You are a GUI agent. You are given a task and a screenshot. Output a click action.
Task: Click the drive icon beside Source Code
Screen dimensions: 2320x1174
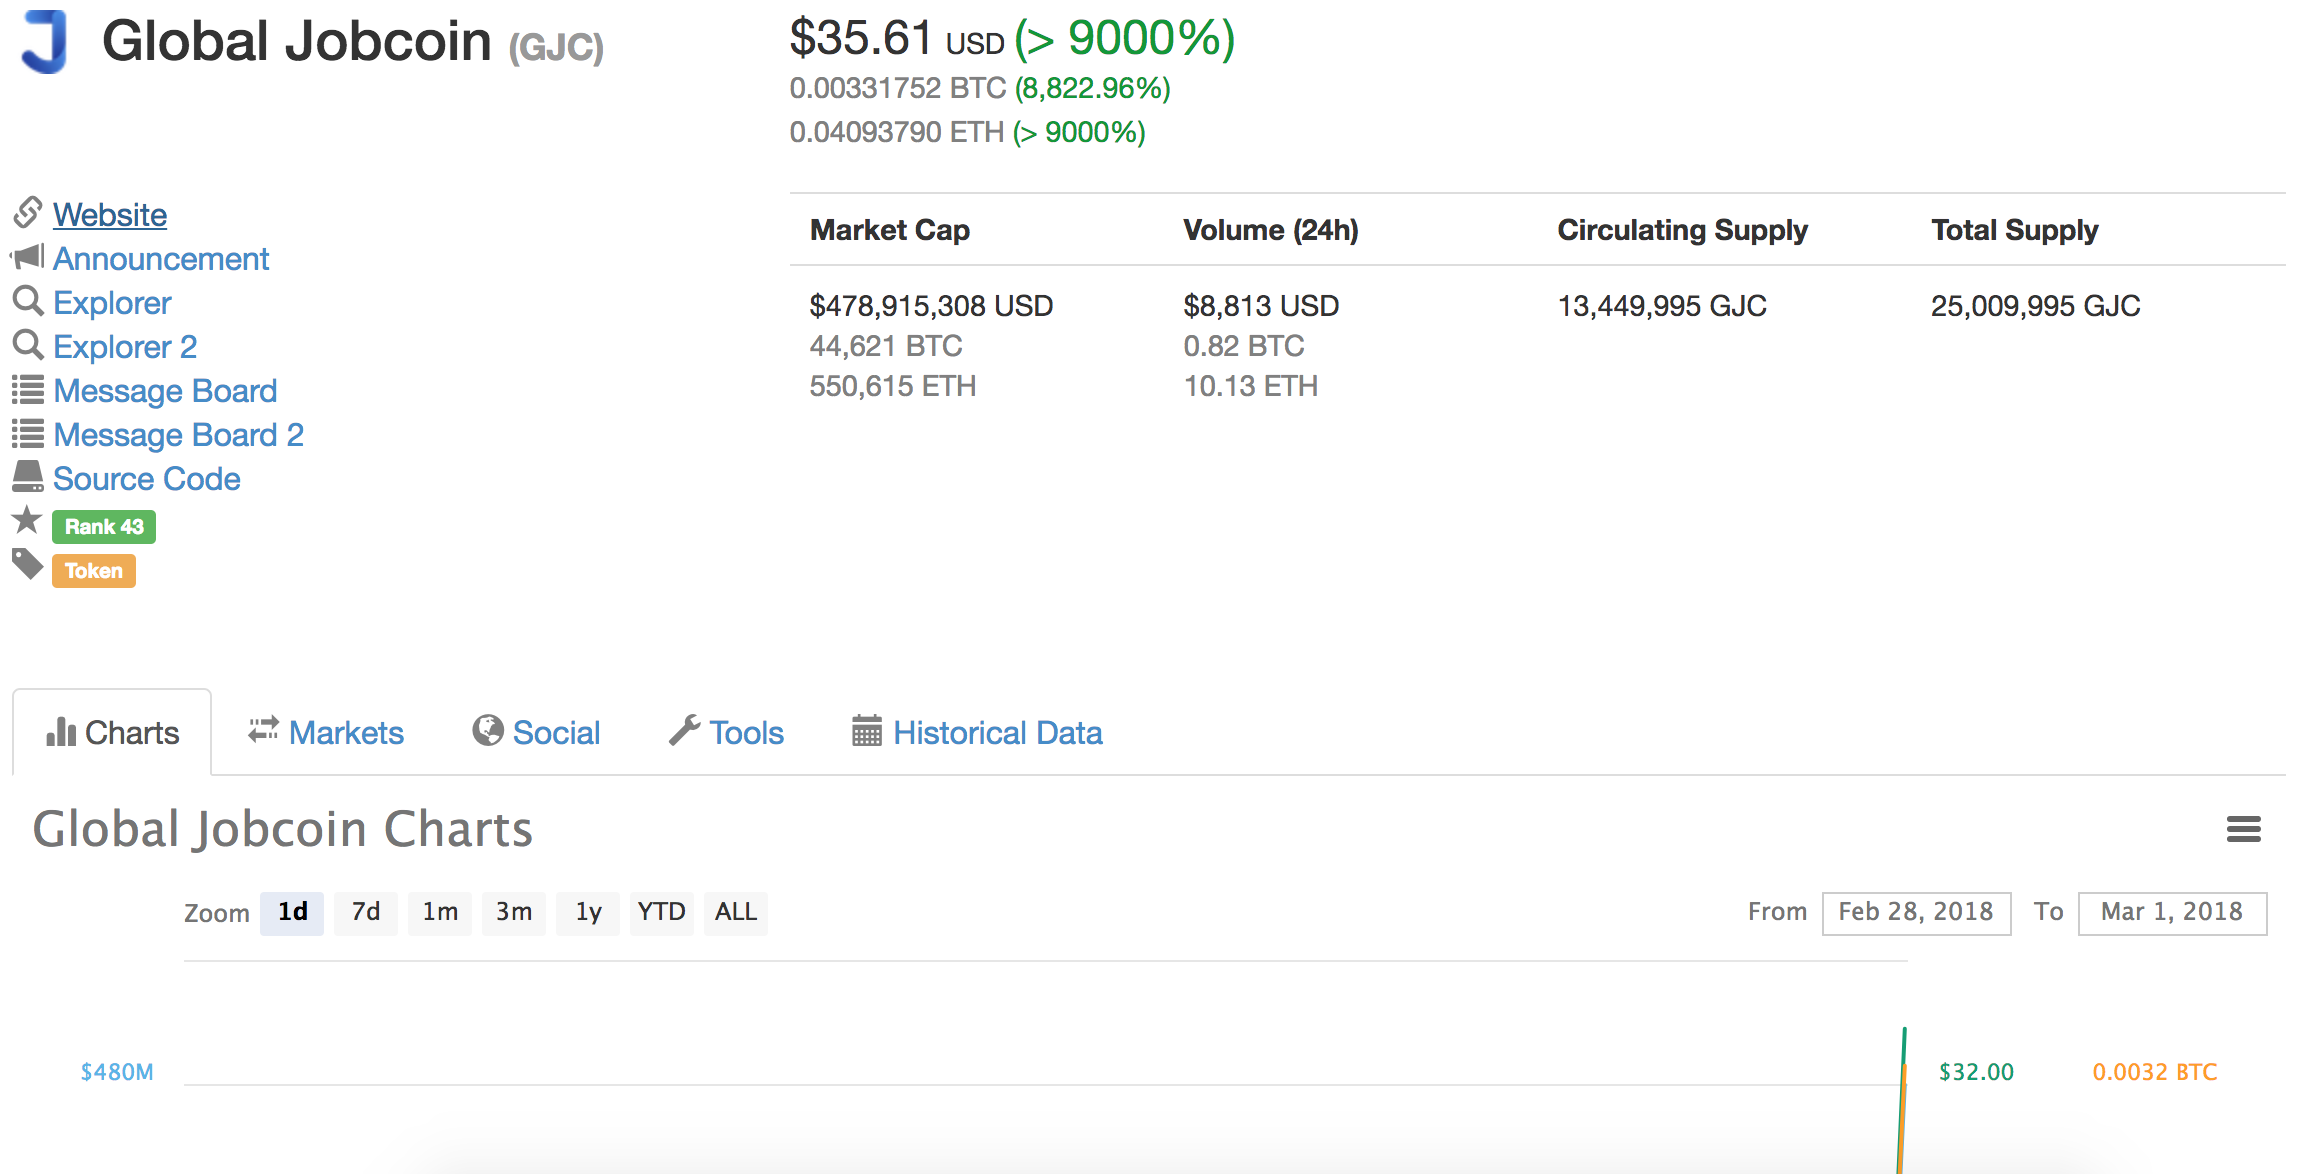coord(28,477)
